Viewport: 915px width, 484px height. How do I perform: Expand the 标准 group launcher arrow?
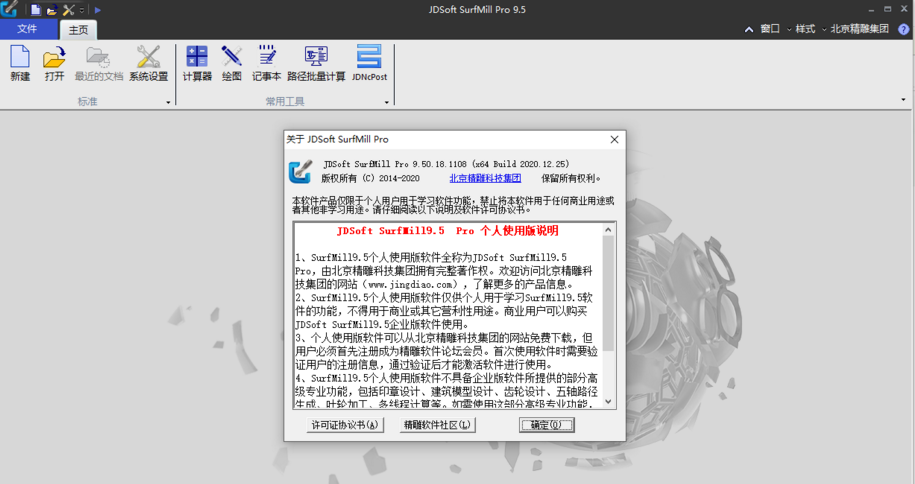click(x=168, y=102)
